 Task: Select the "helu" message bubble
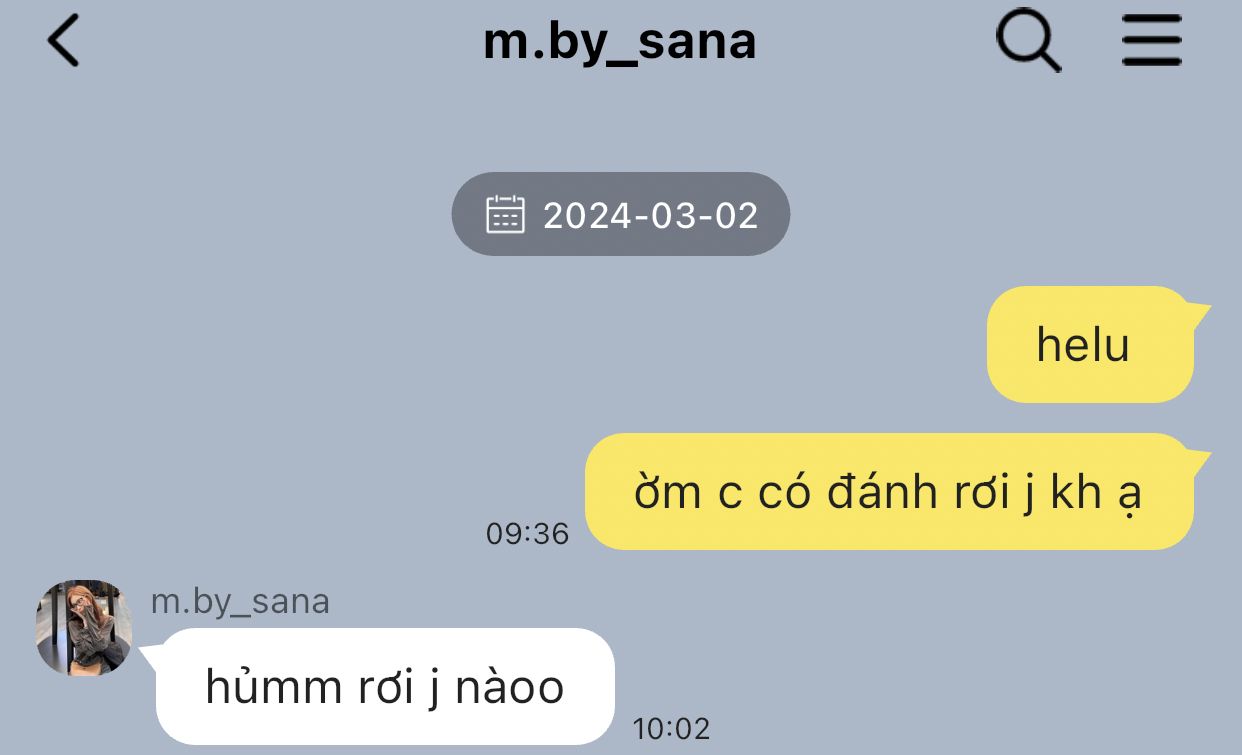point(1090,344)
